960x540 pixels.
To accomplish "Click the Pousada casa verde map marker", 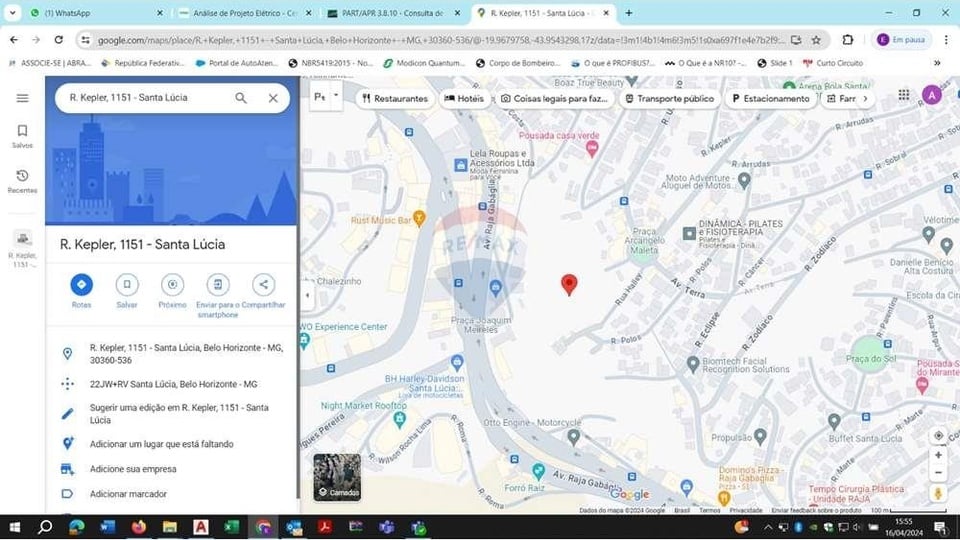I will [591, 148].
